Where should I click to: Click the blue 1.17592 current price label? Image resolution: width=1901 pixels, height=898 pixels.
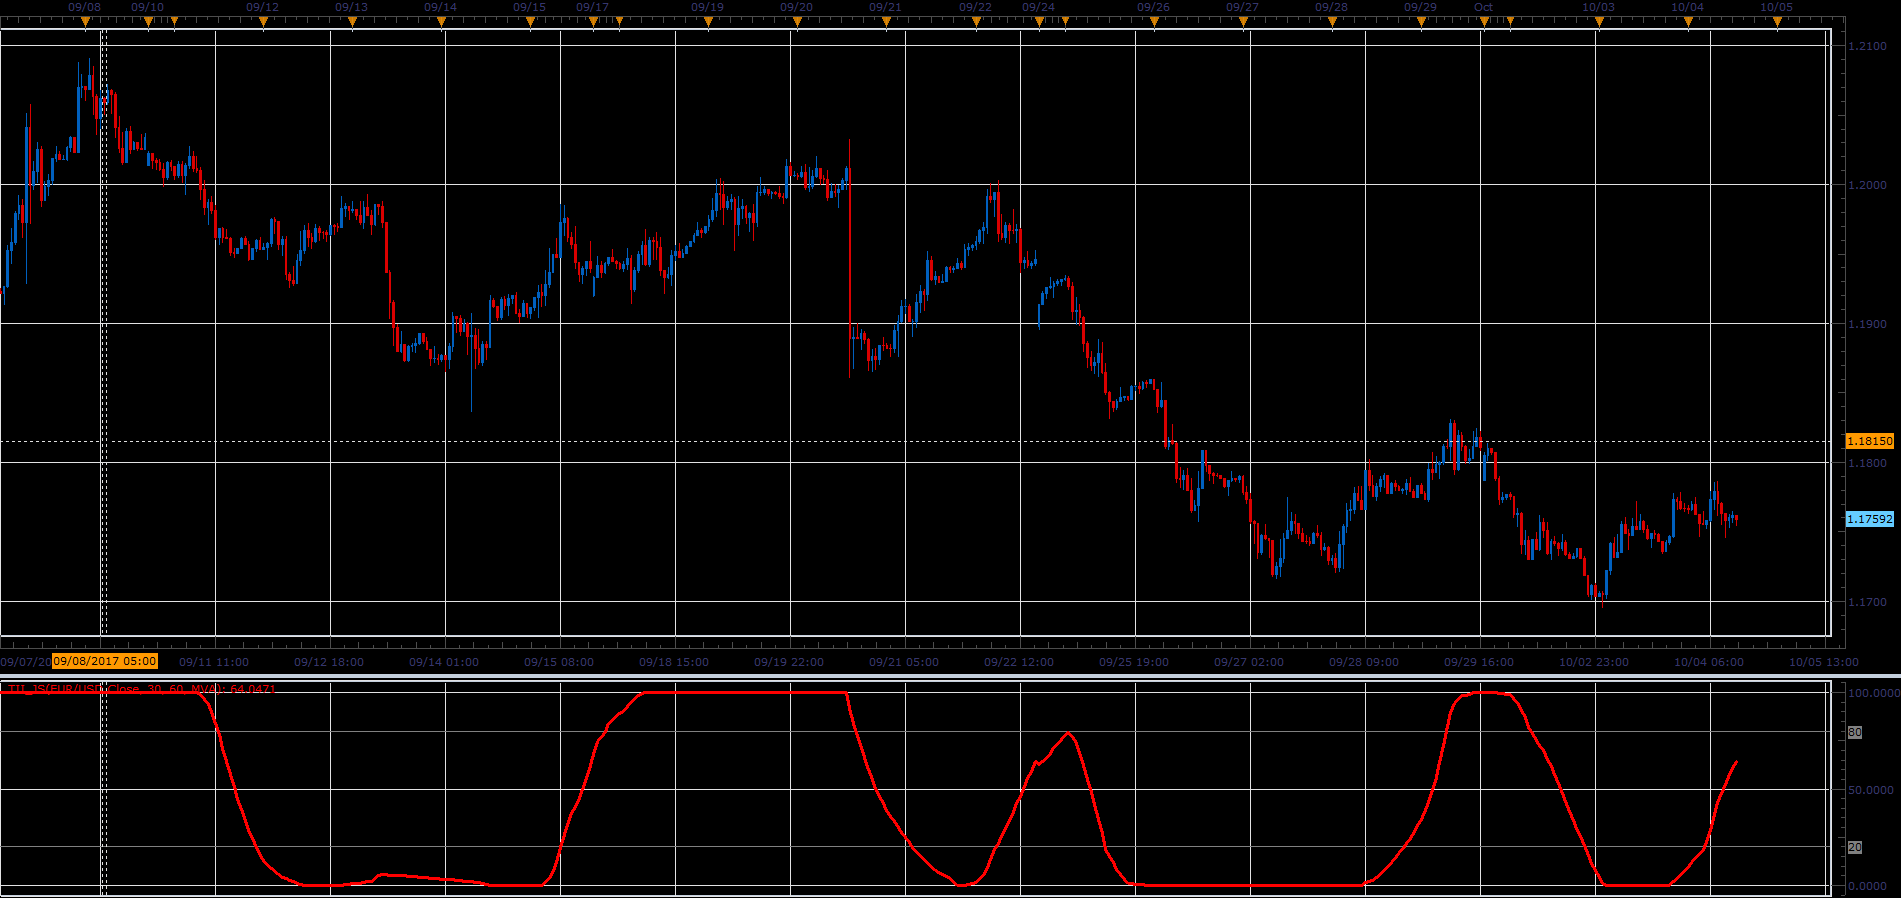coord(1869,519)
